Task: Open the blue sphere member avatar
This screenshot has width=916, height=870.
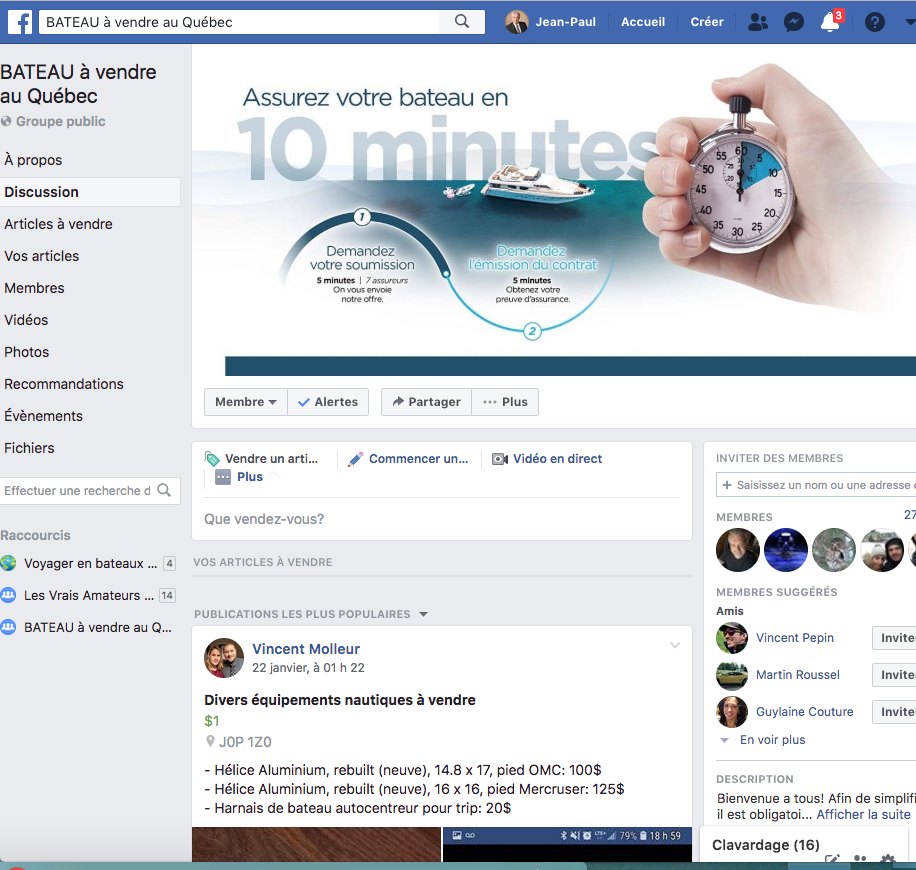Action: [x=786, y=550]
